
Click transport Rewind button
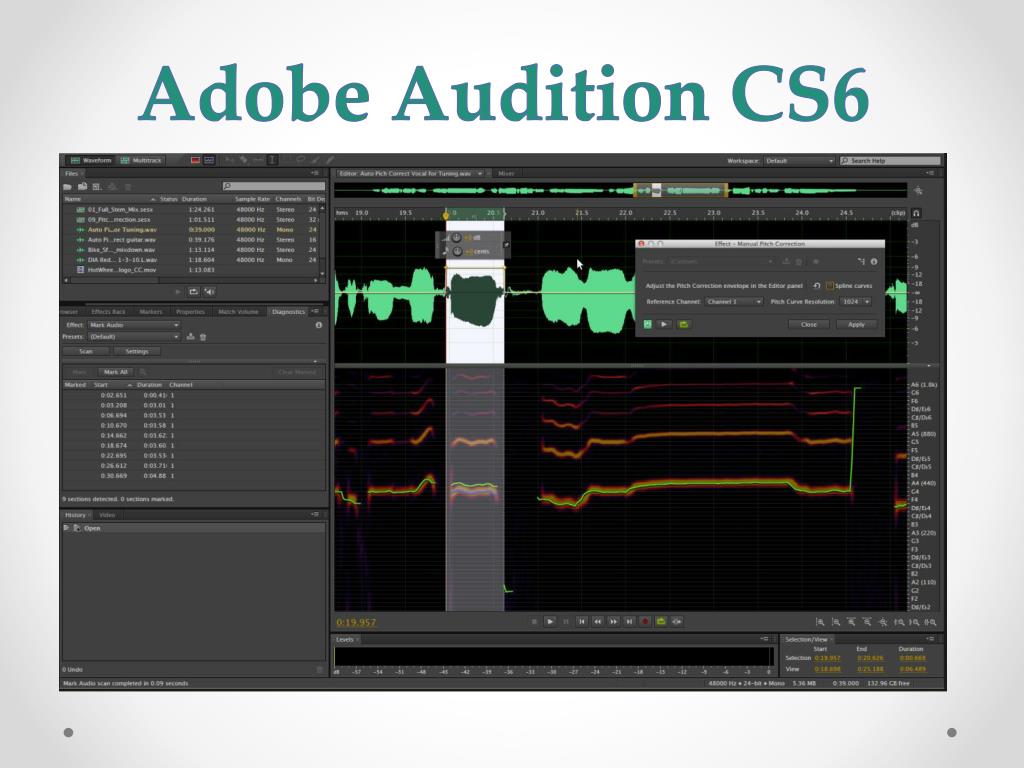597,622
